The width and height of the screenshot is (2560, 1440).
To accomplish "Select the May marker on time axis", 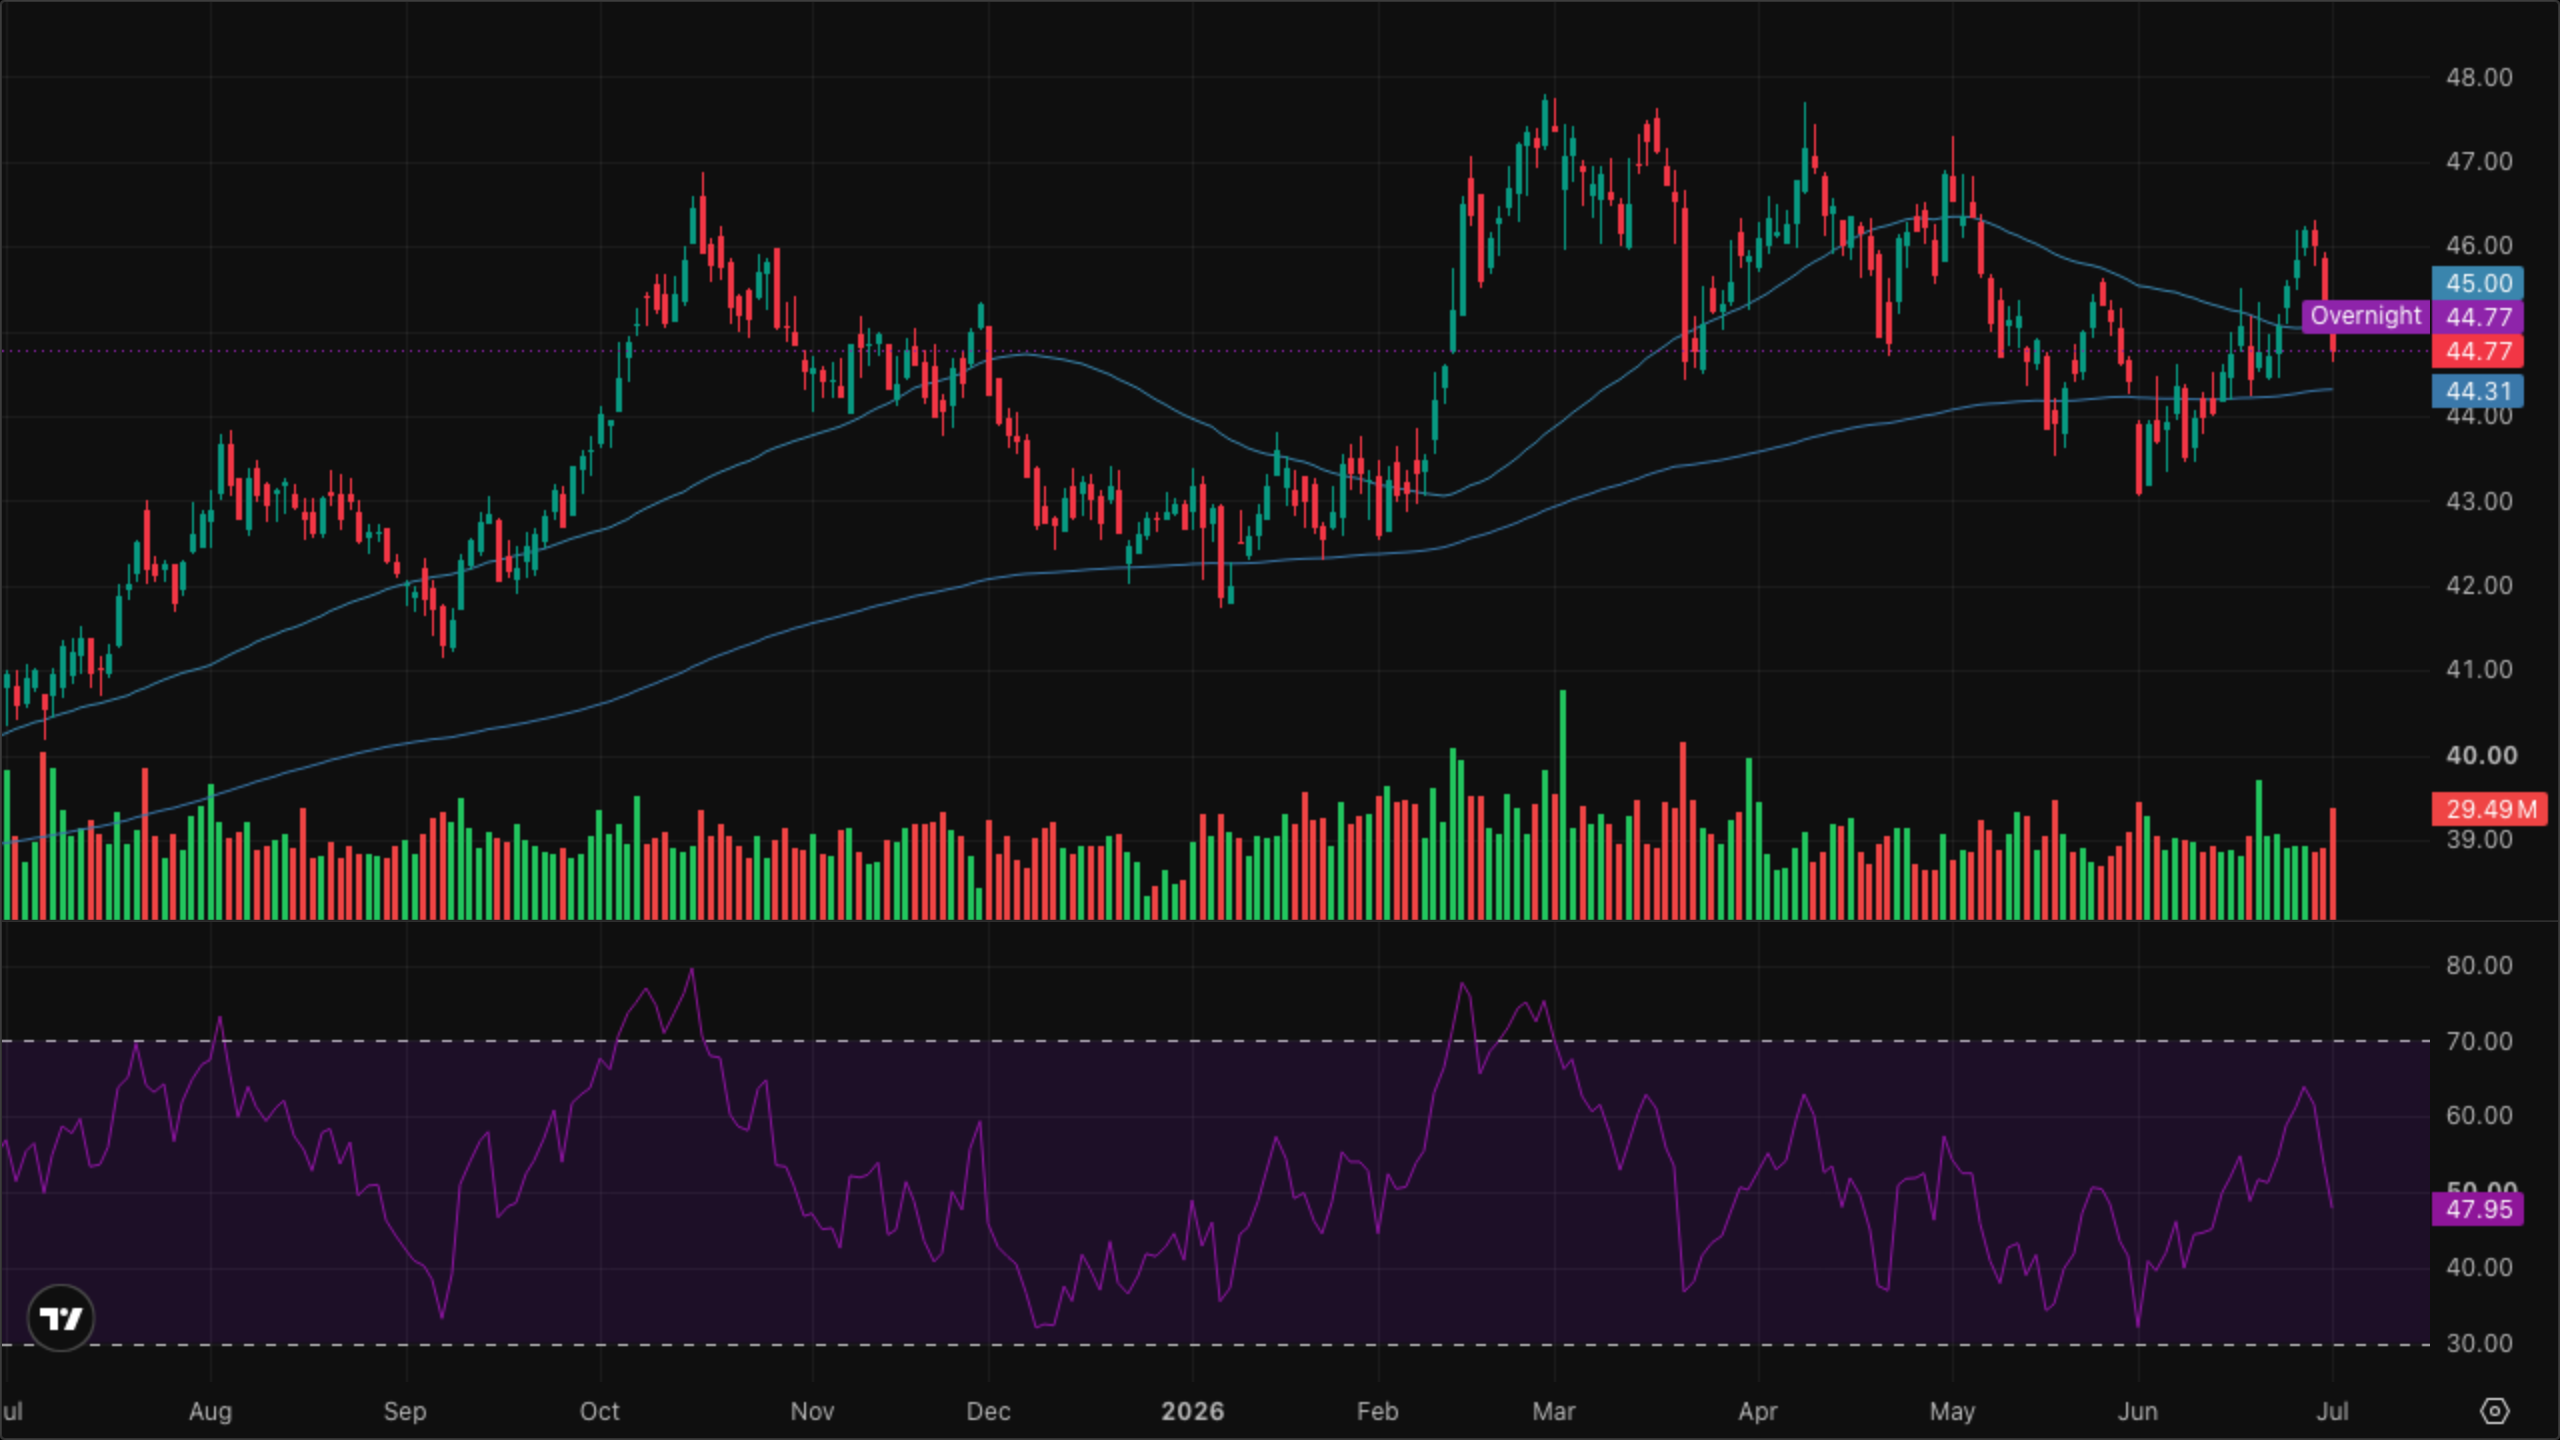I will point(1952,1411).
